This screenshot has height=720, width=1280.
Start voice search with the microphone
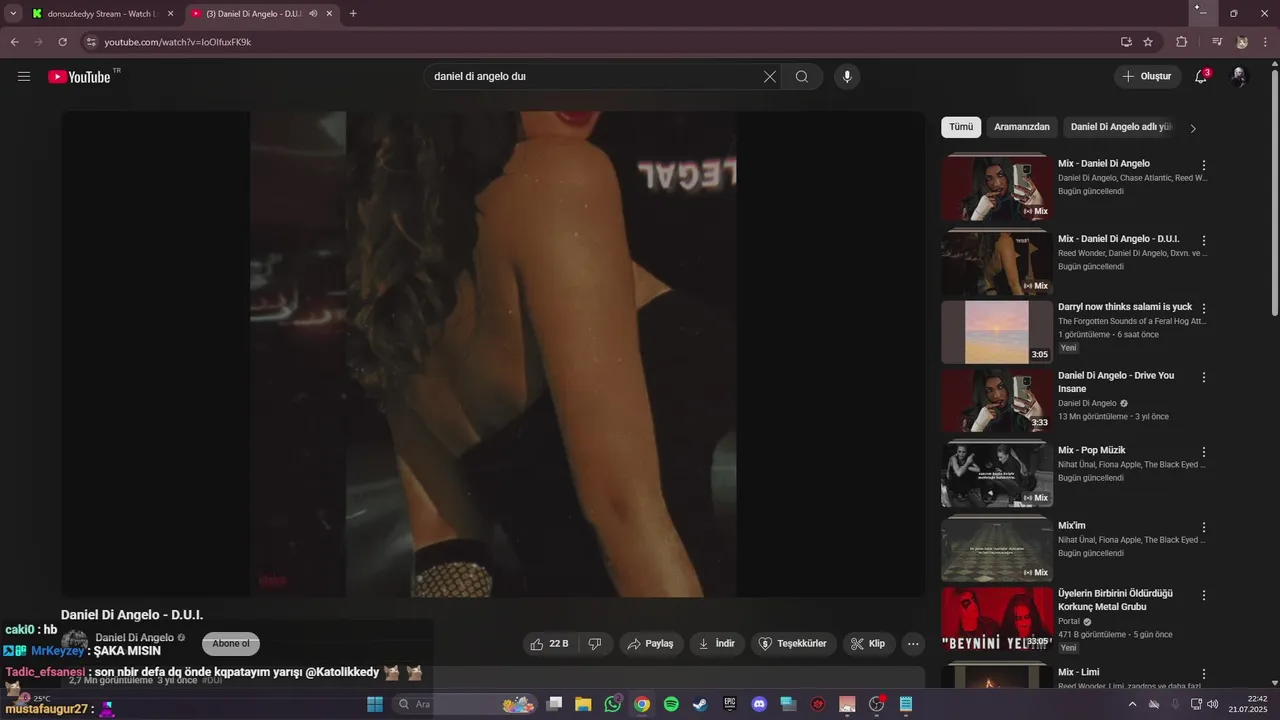847,77
